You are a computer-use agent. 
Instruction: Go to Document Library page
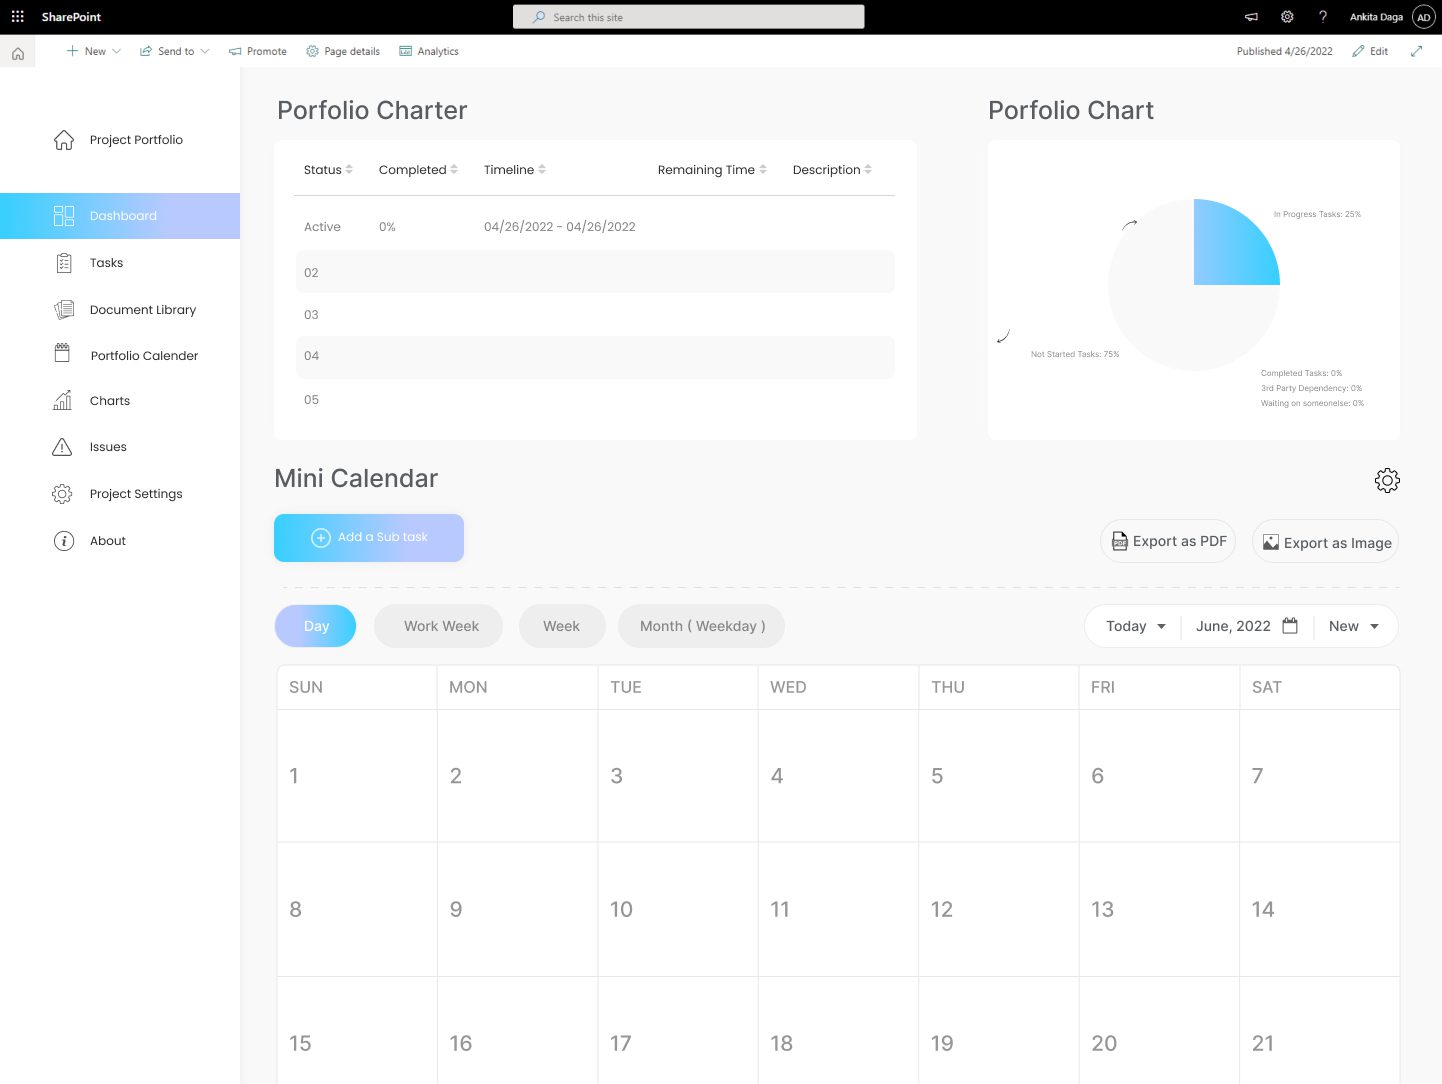(x=142, y=310)
